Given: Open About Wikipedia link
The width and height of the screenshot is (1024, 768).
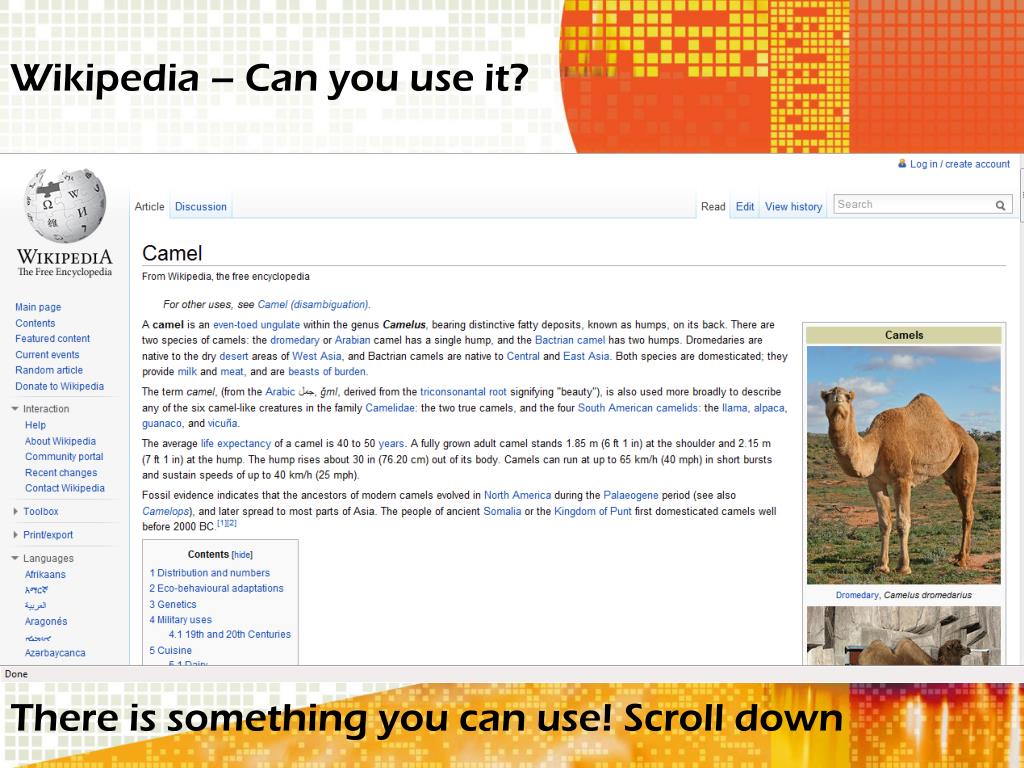Looking at the screenshot, I should click(x=60, y=441).
